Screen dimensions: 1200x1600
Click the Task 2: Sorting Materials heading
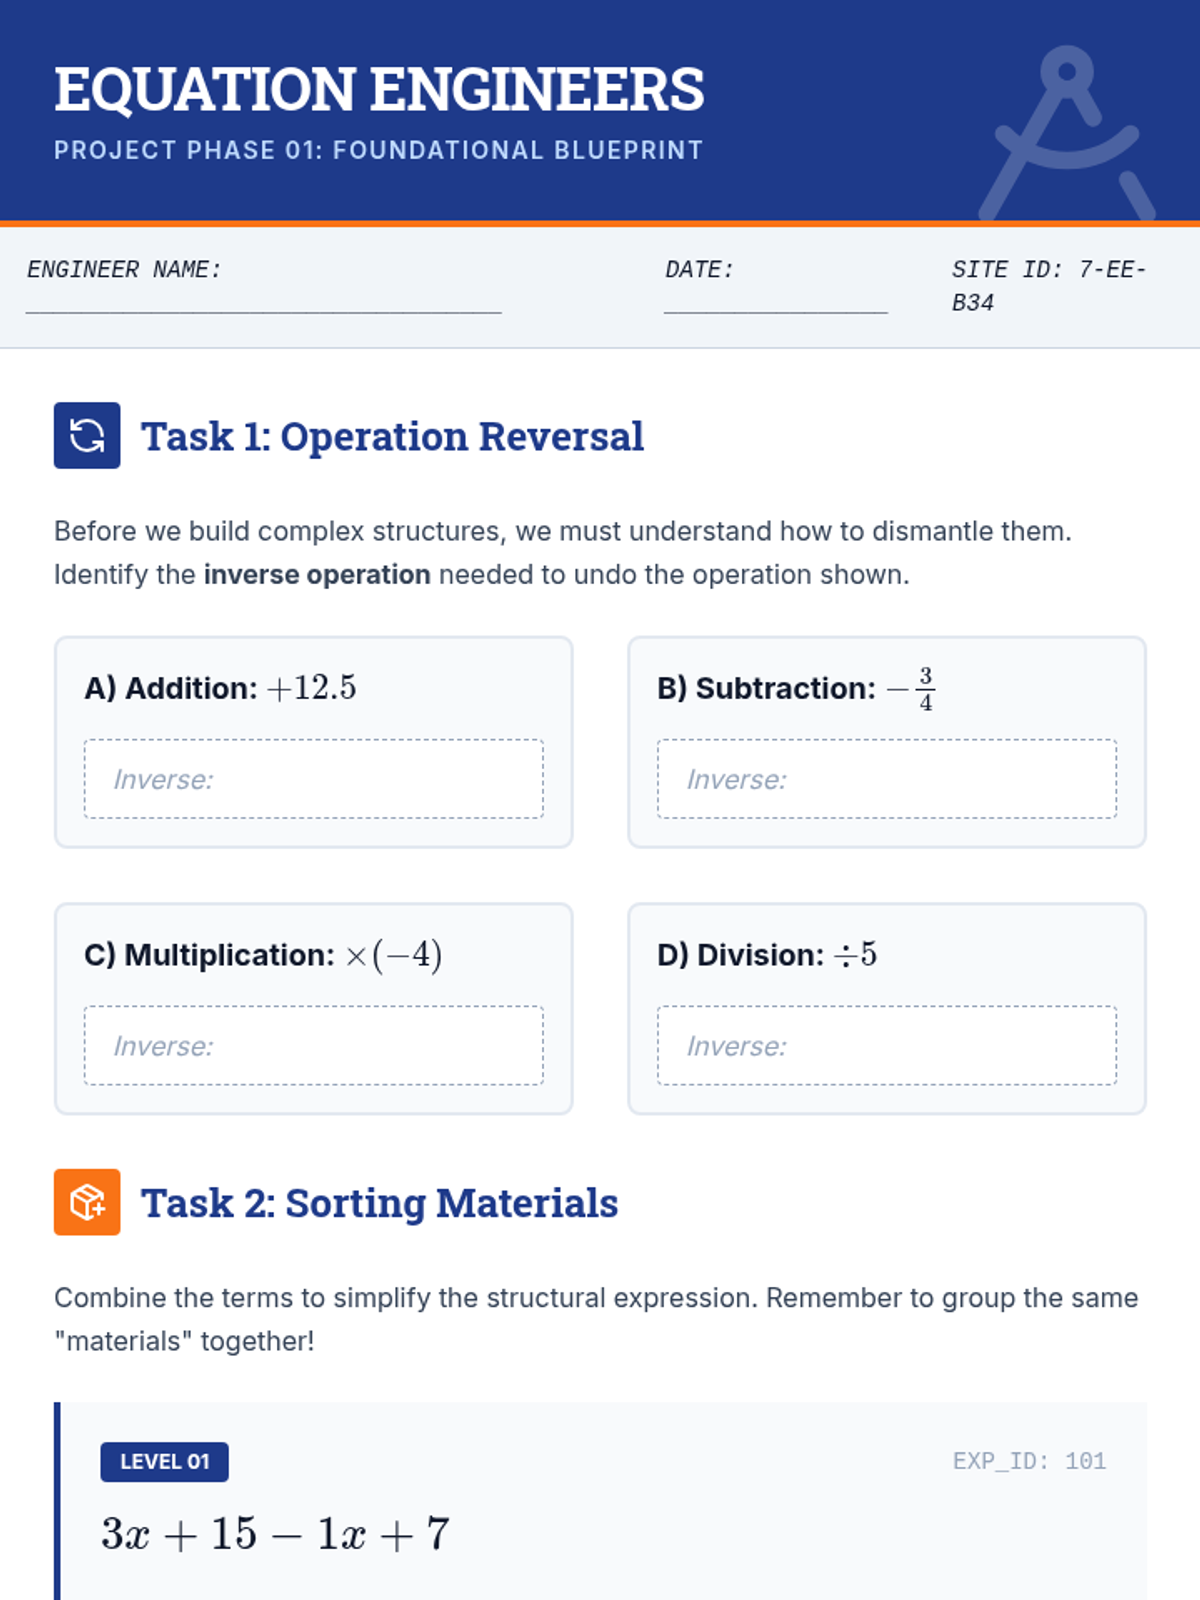coord(379,1203)
